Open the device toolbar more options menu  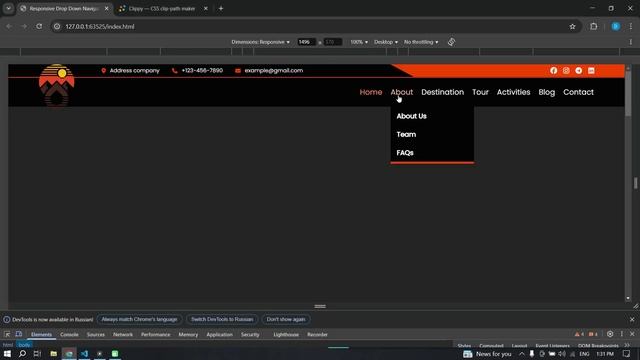pyautogui.click(x=631, y=42)
